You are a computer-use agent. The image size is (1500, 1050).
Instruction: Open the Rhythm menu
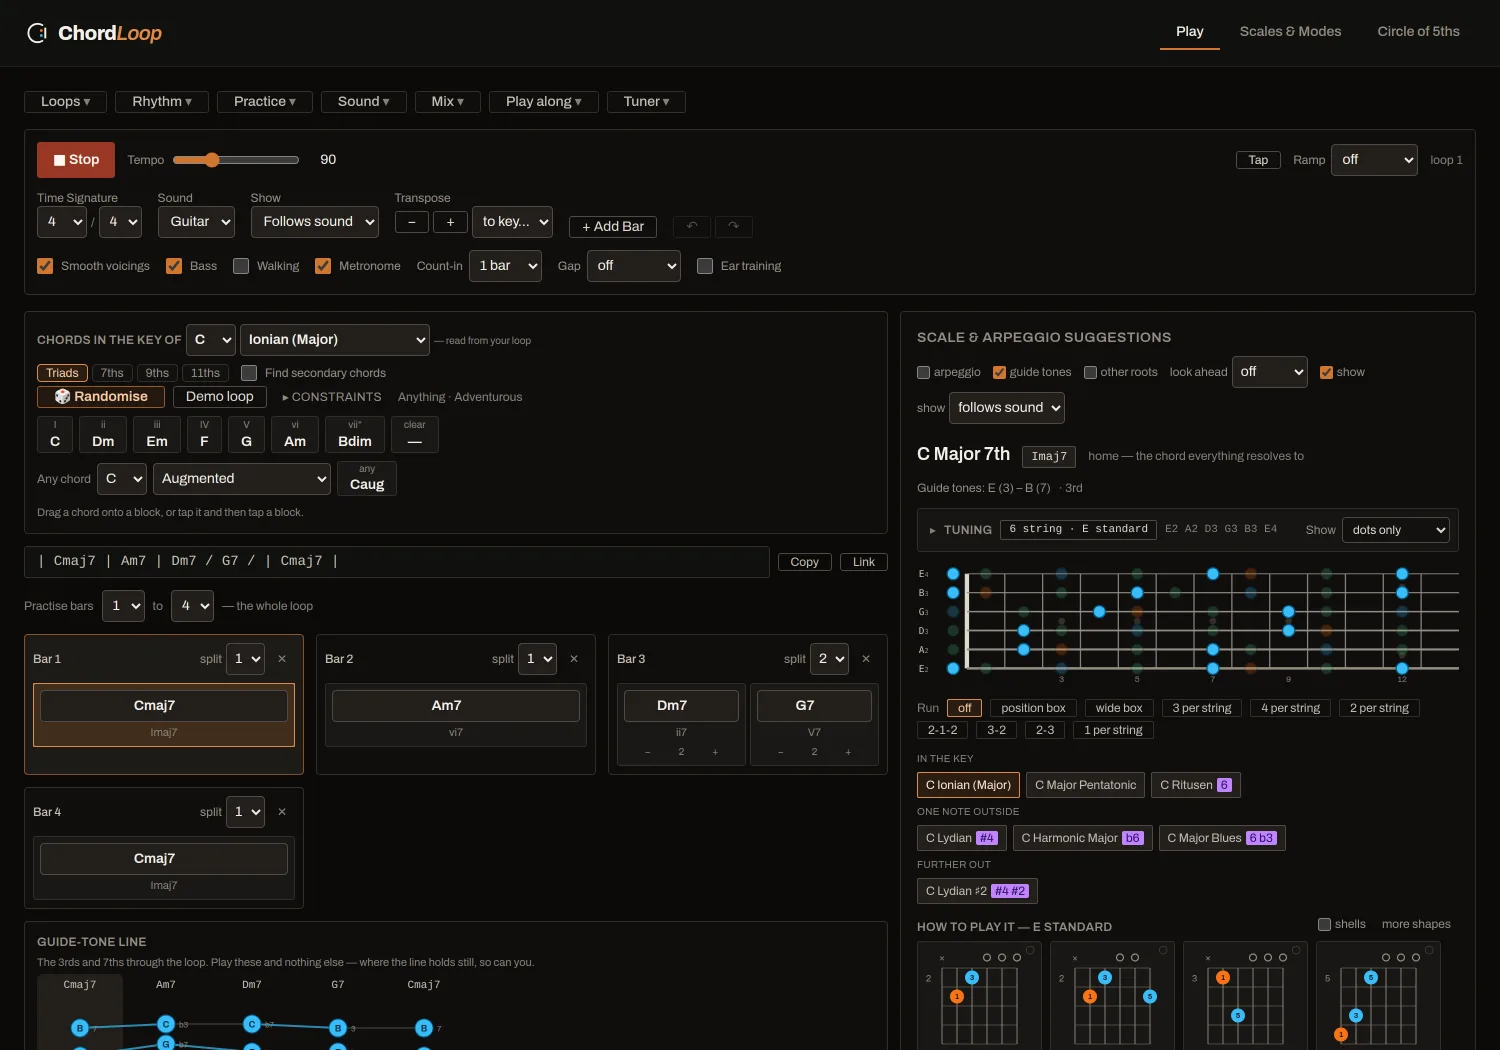tap(162, 102)
